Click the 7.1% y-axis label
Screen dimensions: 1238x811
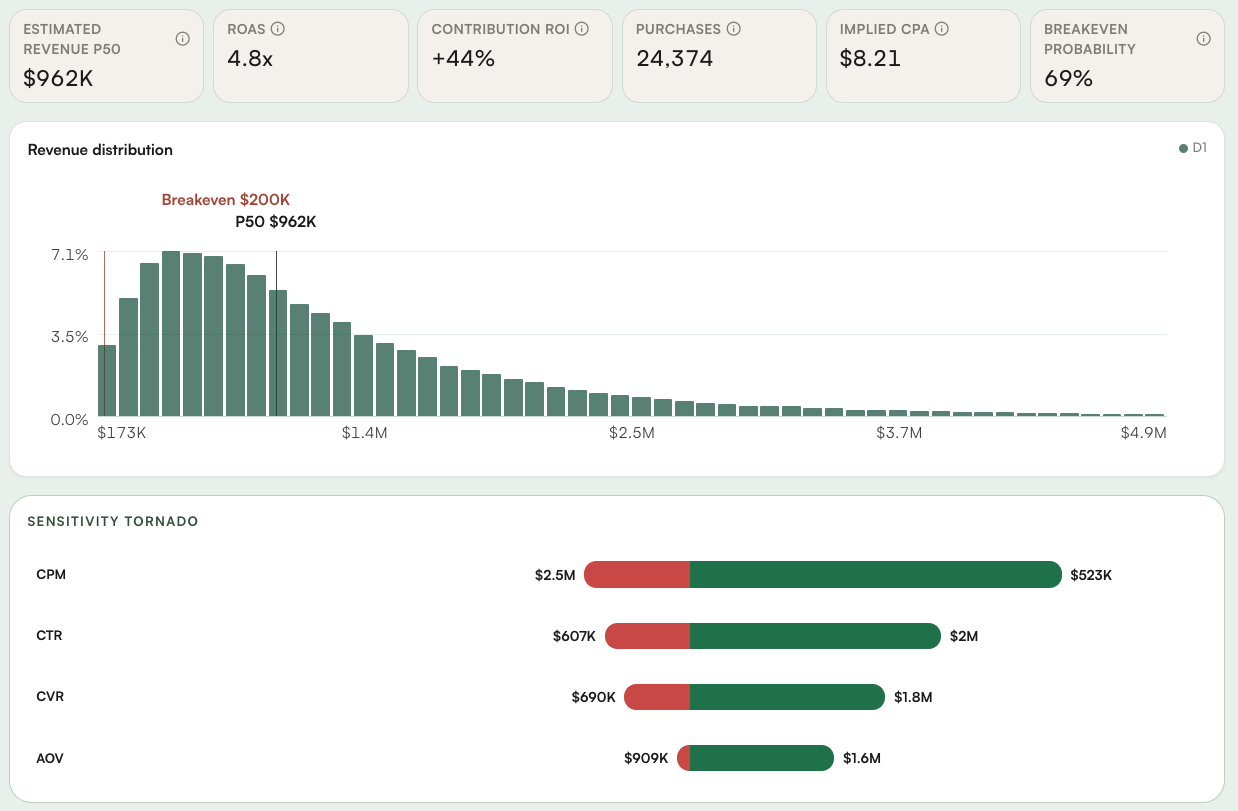[70, 255]
